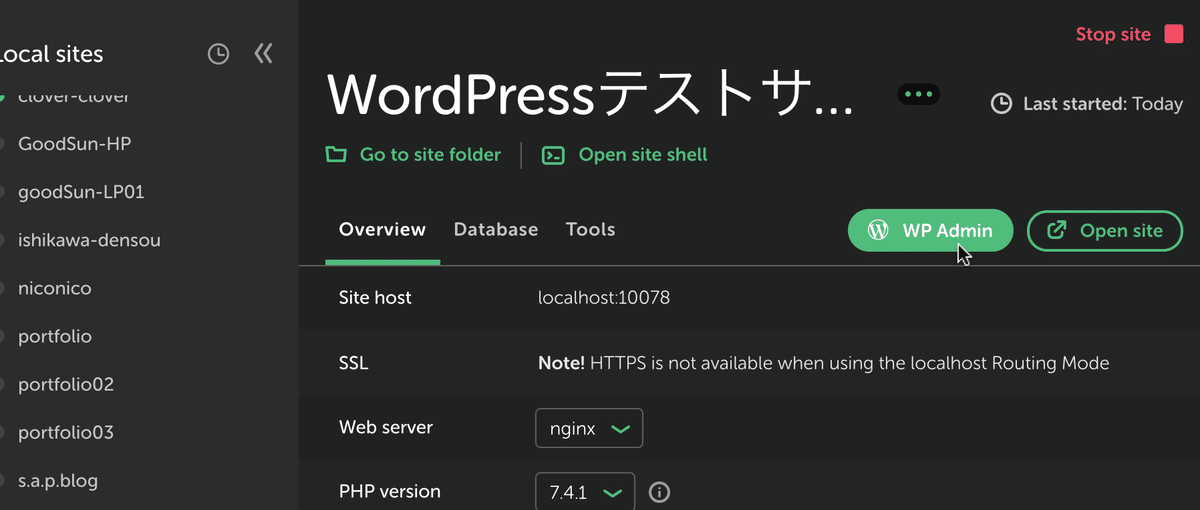1200x510 pixels.
Task: Select the portfolio03 site
Action: [66, 432]
